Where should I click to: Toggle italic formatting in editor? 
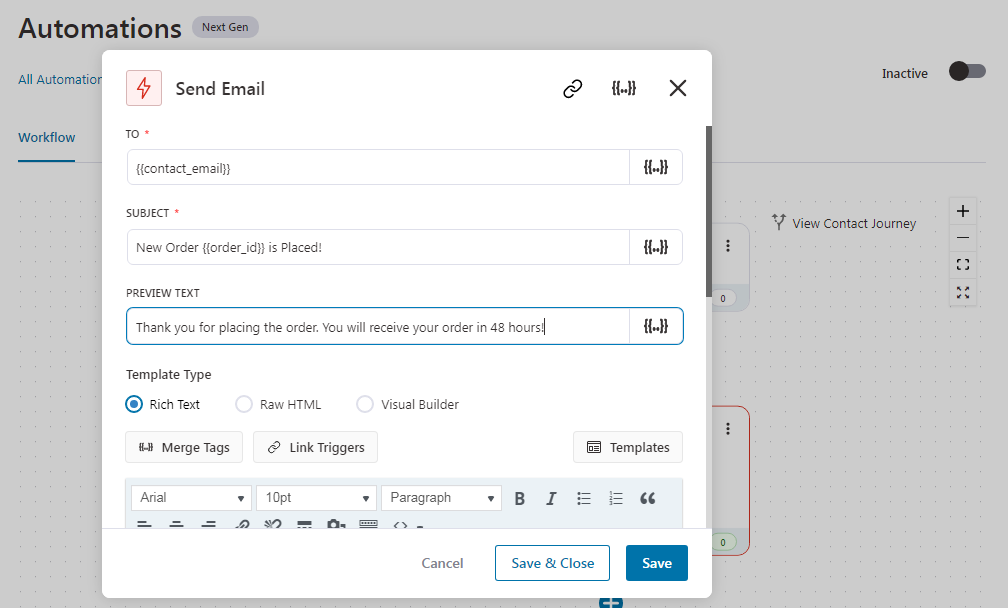point(551,498)
